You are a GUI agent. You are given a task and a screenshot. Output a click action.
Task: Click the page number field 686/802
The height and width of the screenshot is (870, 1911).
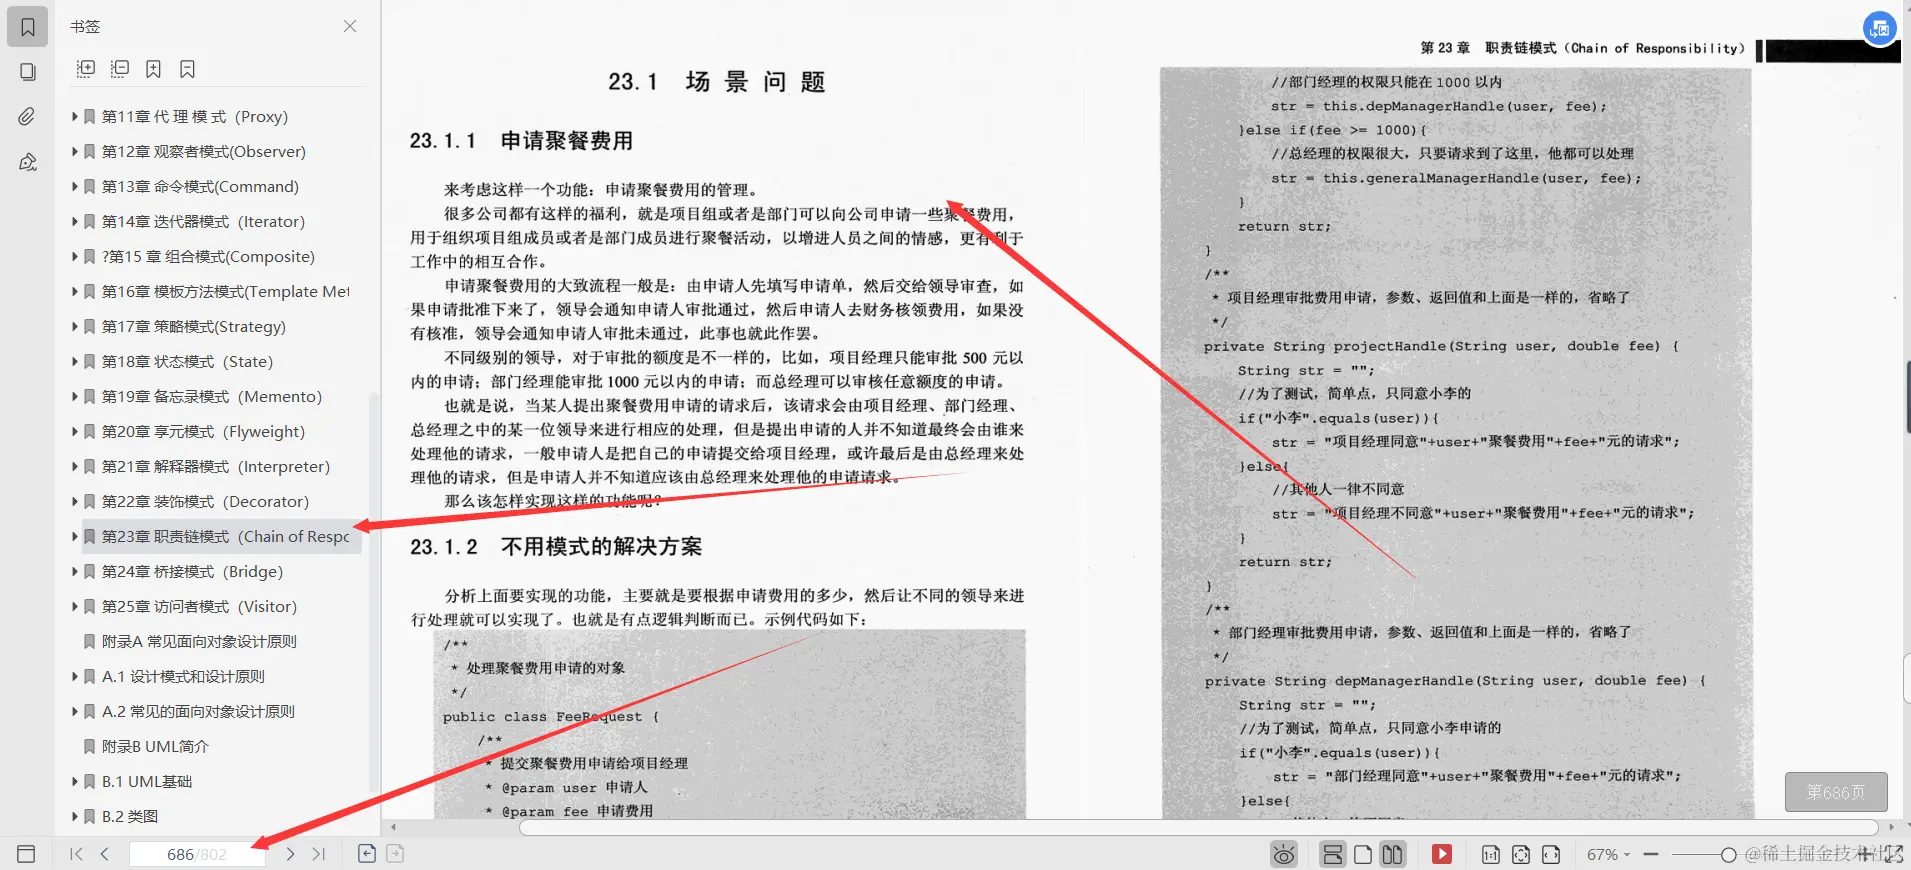pyautogui.click(x=197, y=854)
